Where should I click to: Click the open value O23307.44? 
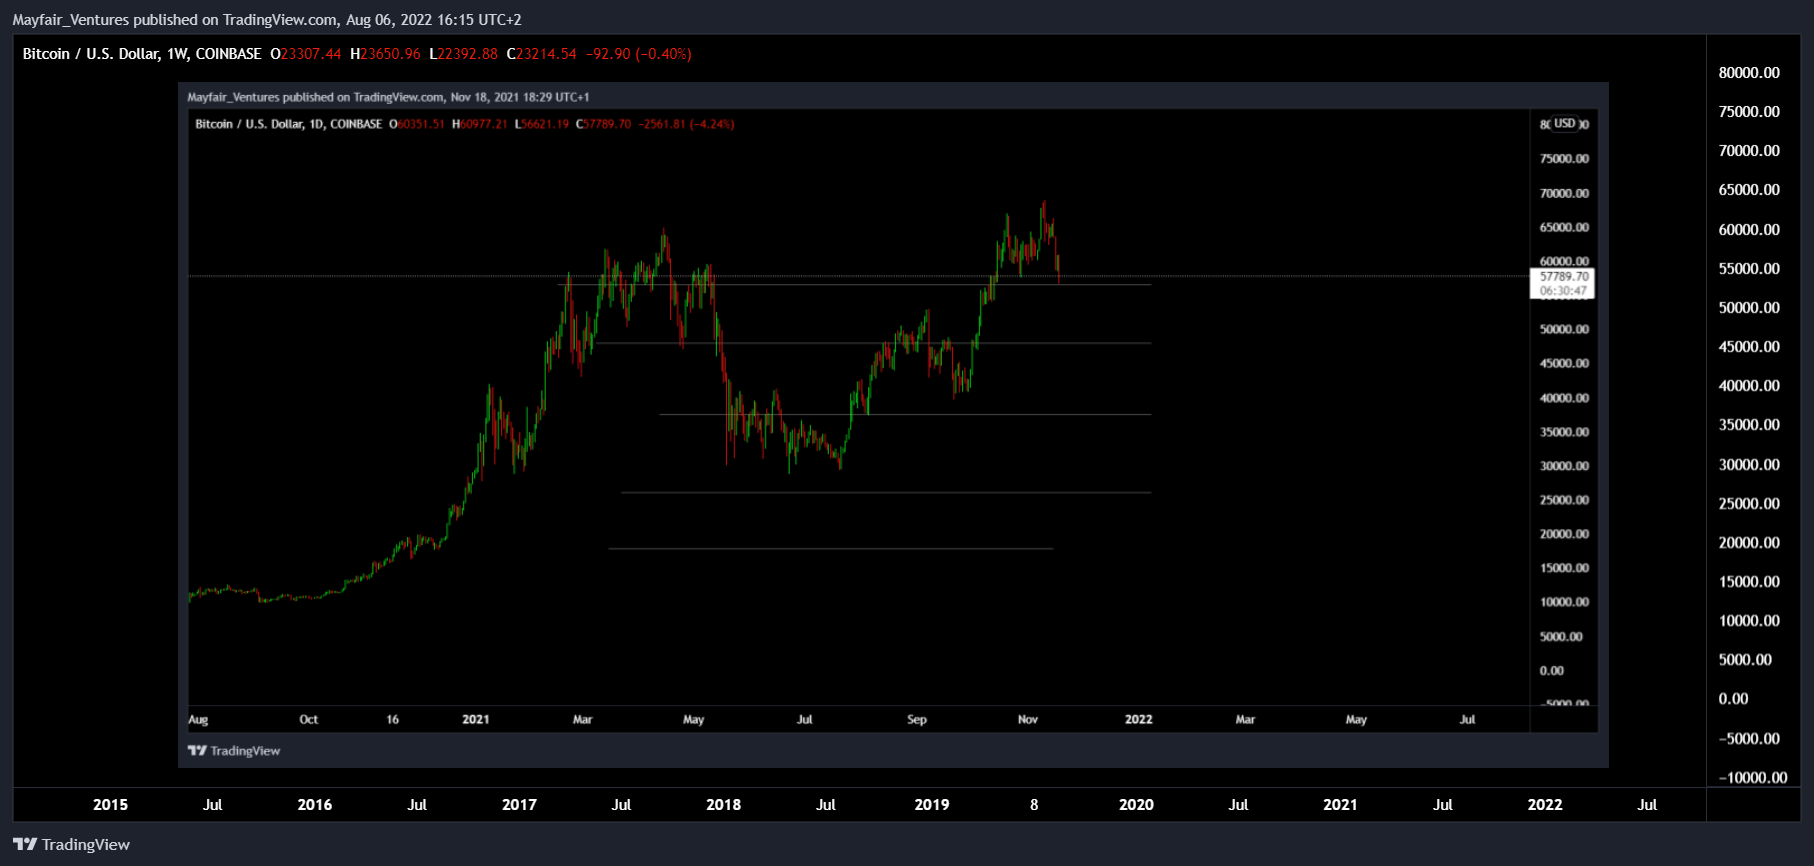tap(306, 54)
